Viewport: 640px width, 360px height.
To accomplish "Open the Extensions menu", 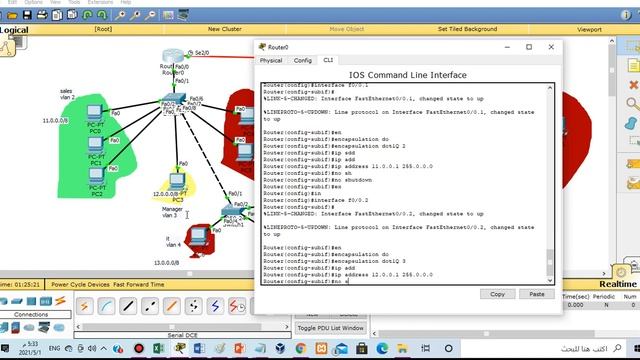I will click(100, 2).
